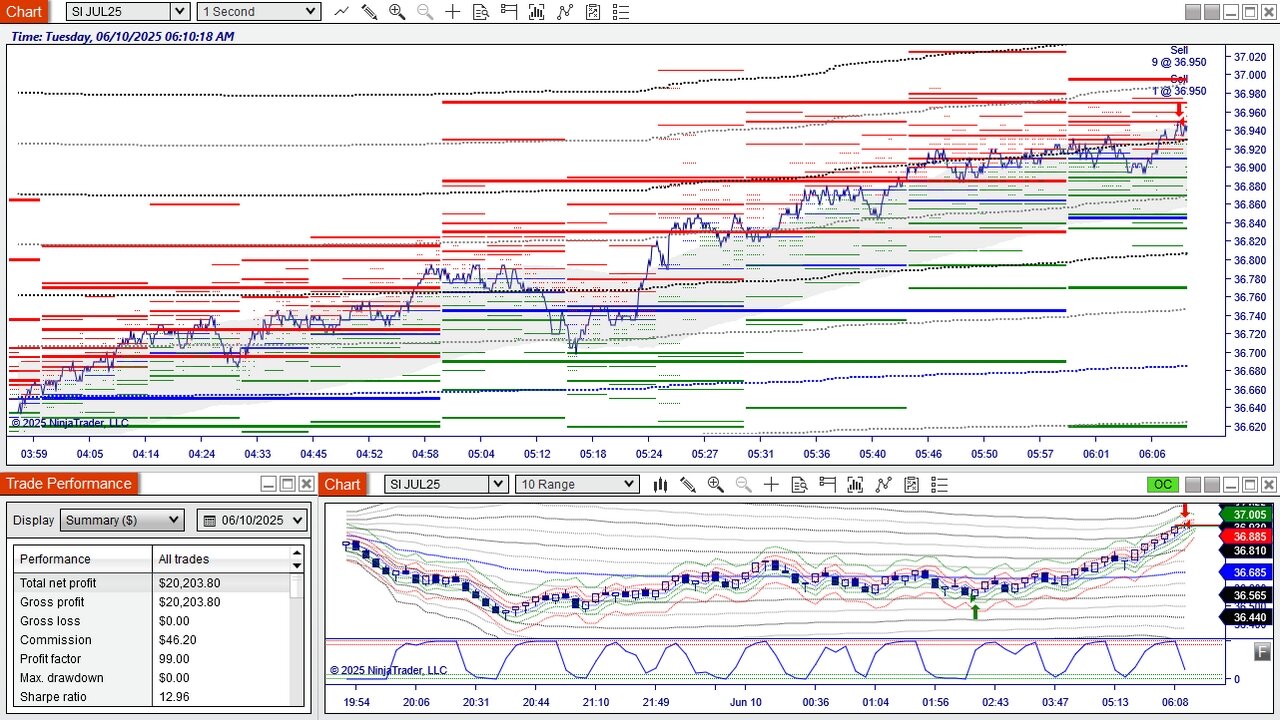Select the crosshair cursor in the 10 Range chart
Viewport: 1280px width, 720px height.
coord(771,484)
